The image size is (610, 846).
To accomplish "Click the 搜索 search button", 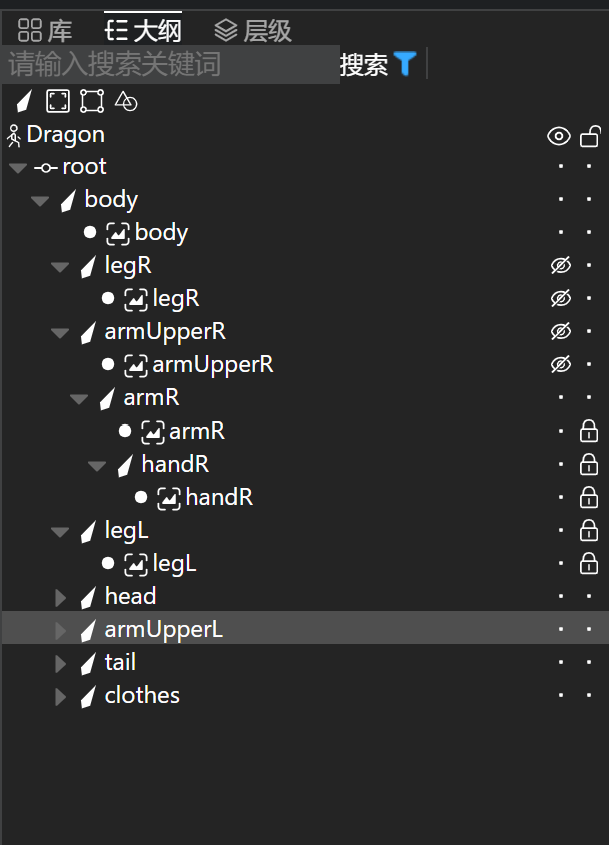I will 364,65.
